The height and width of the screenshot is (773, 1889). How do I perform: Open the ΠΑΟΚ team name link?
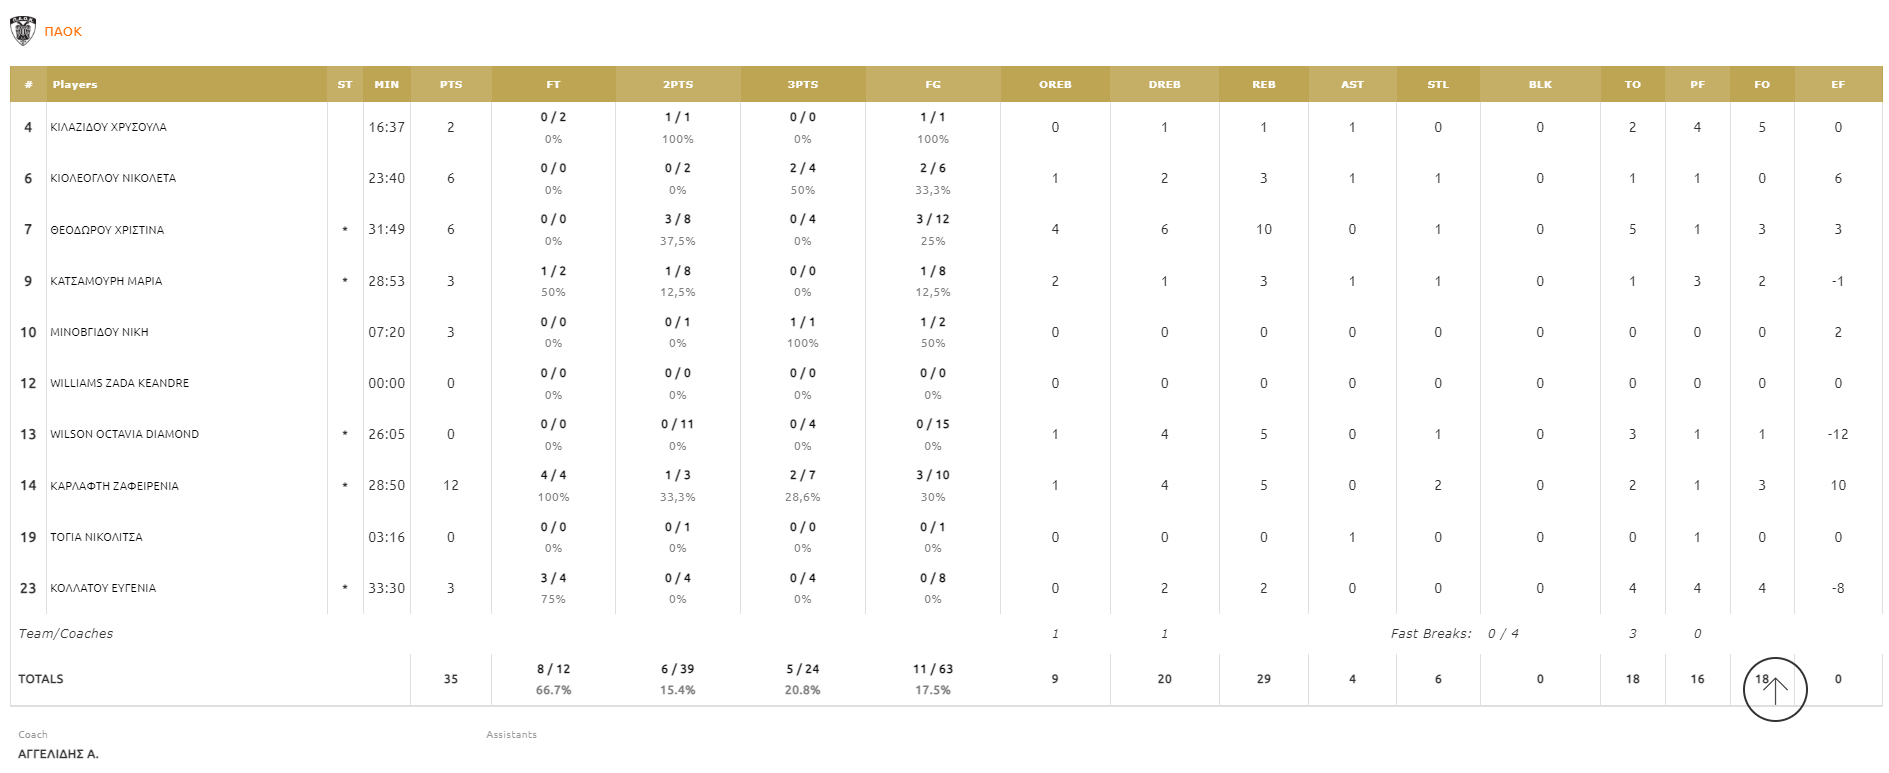(x=63, y=32)
